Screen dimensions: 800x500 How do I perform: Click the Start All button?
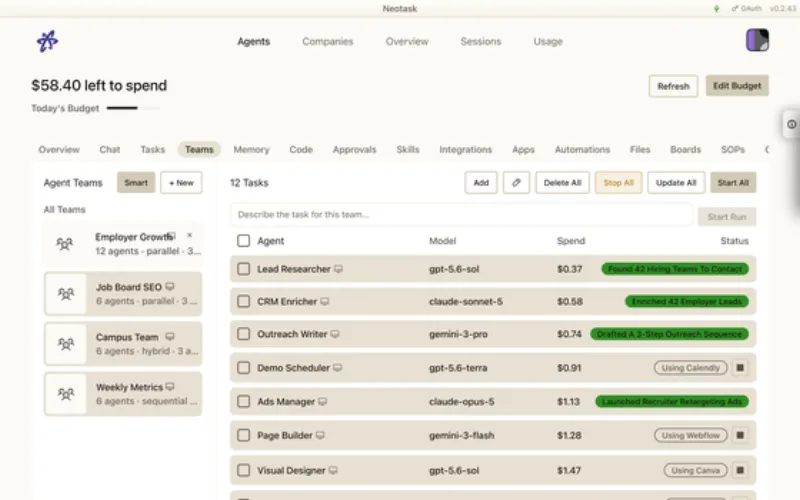pos(733,183)
